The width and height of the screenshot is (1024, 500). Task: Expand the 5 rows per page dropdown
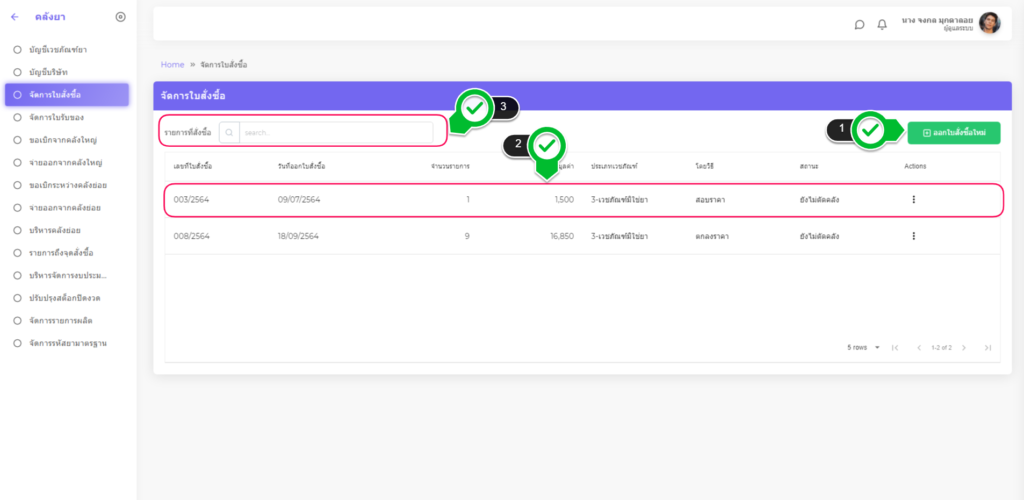[x=864, y=347]
